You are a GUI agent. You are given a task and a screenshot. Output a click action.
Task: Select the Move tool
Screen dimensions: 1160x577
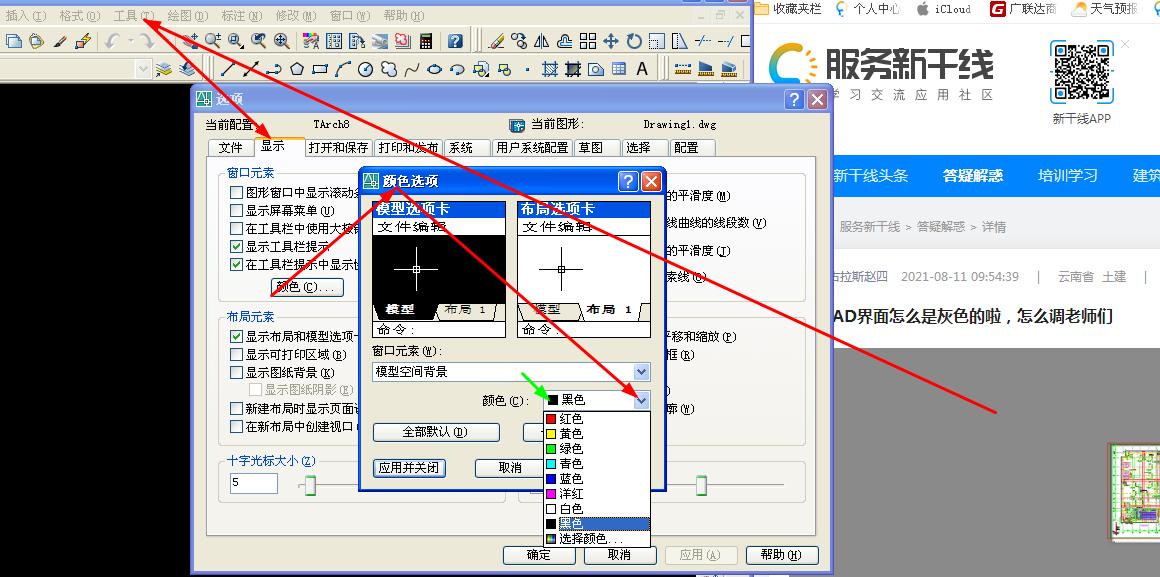tap(610, 41)
